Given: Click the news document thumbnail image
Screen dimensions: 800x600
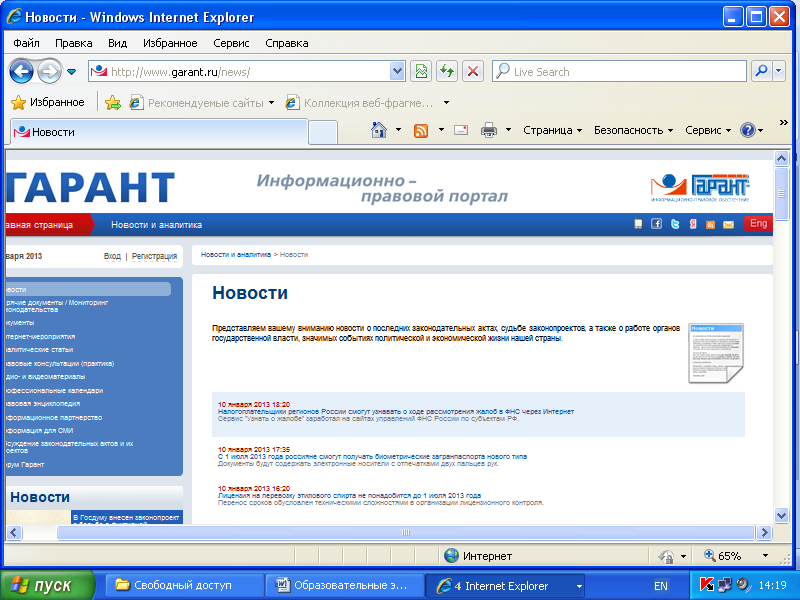Looking at the screenshot, I should pyautogui.click(x=716, y=353).
